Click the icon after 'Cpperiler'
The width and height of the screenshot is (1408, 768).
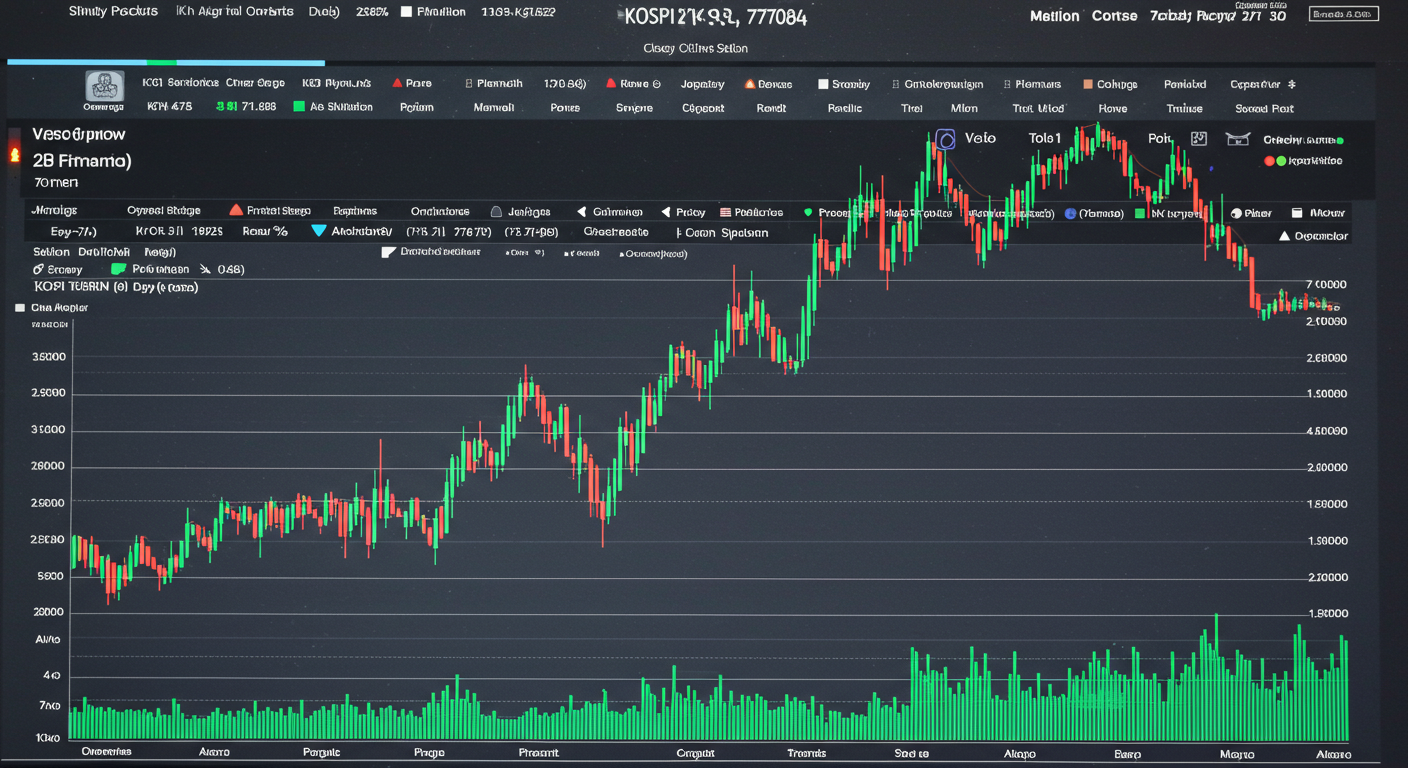[x=1291, y=84]
